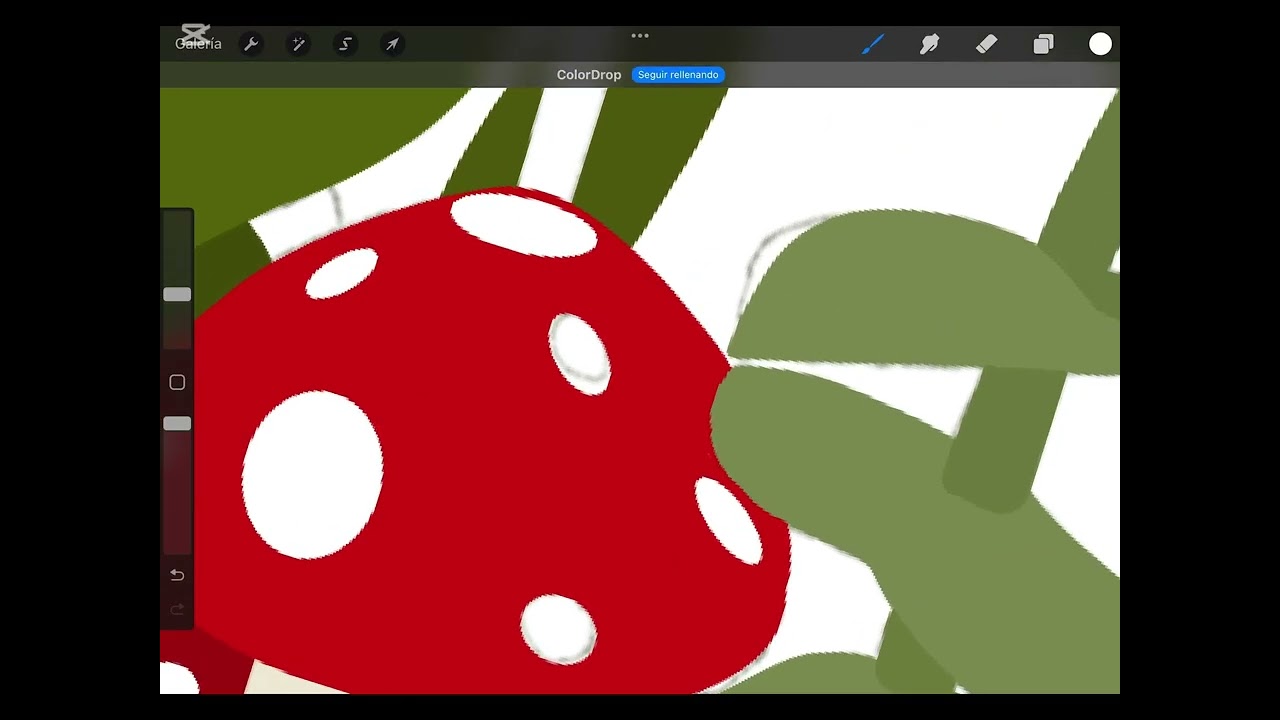Open the Actions wrench menu

(251, 44)
